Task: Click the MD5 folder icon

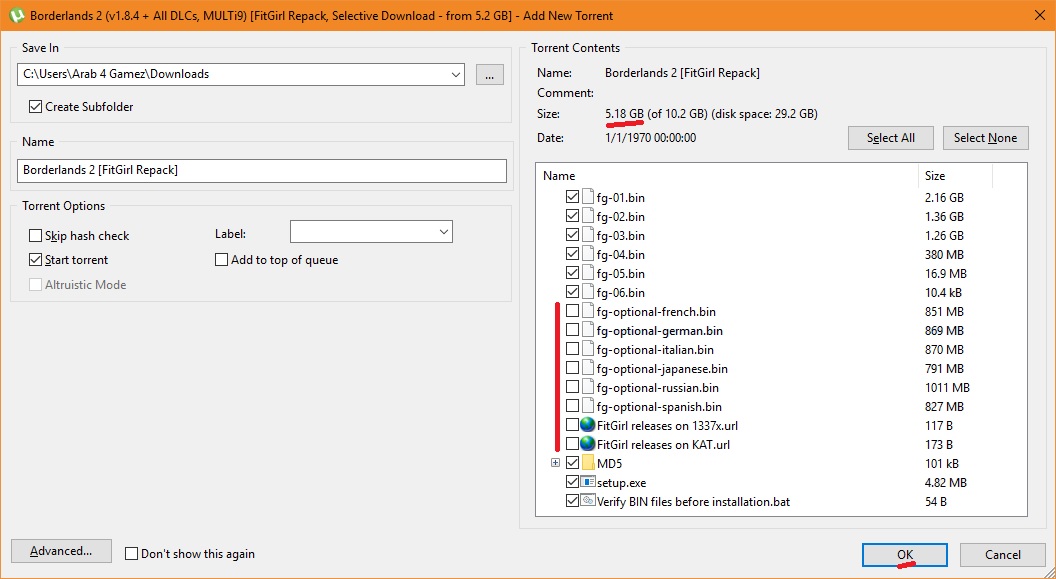Action: [588, 463]
